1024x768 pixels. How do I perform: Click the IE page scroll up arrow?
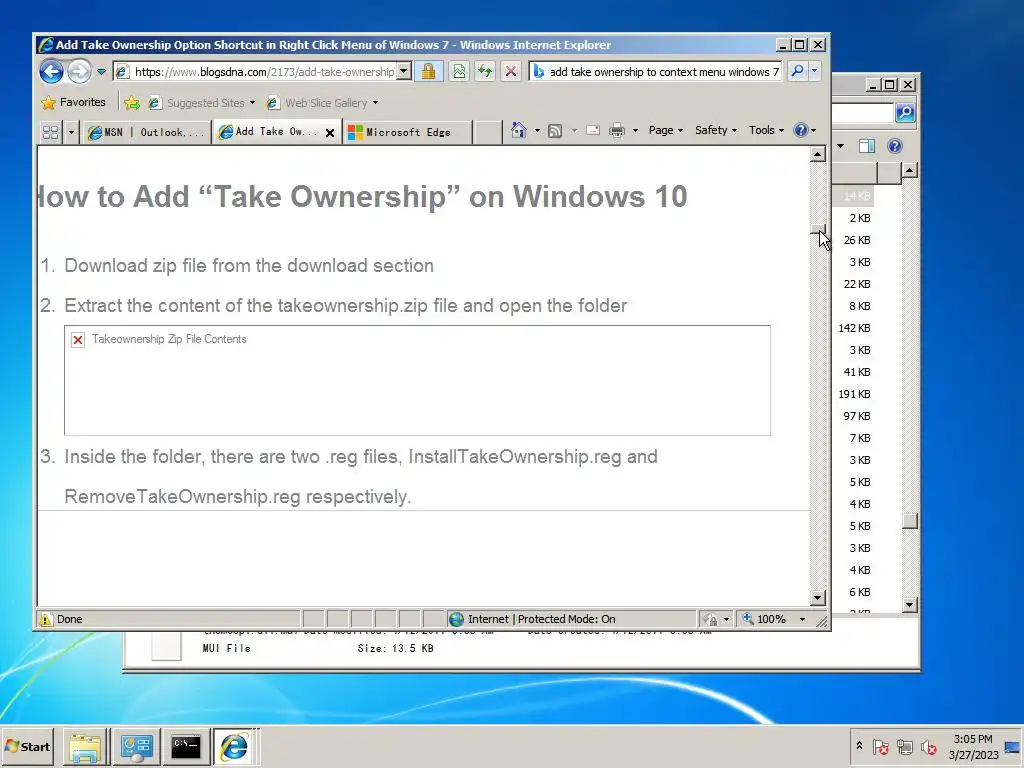pos(818,154)
